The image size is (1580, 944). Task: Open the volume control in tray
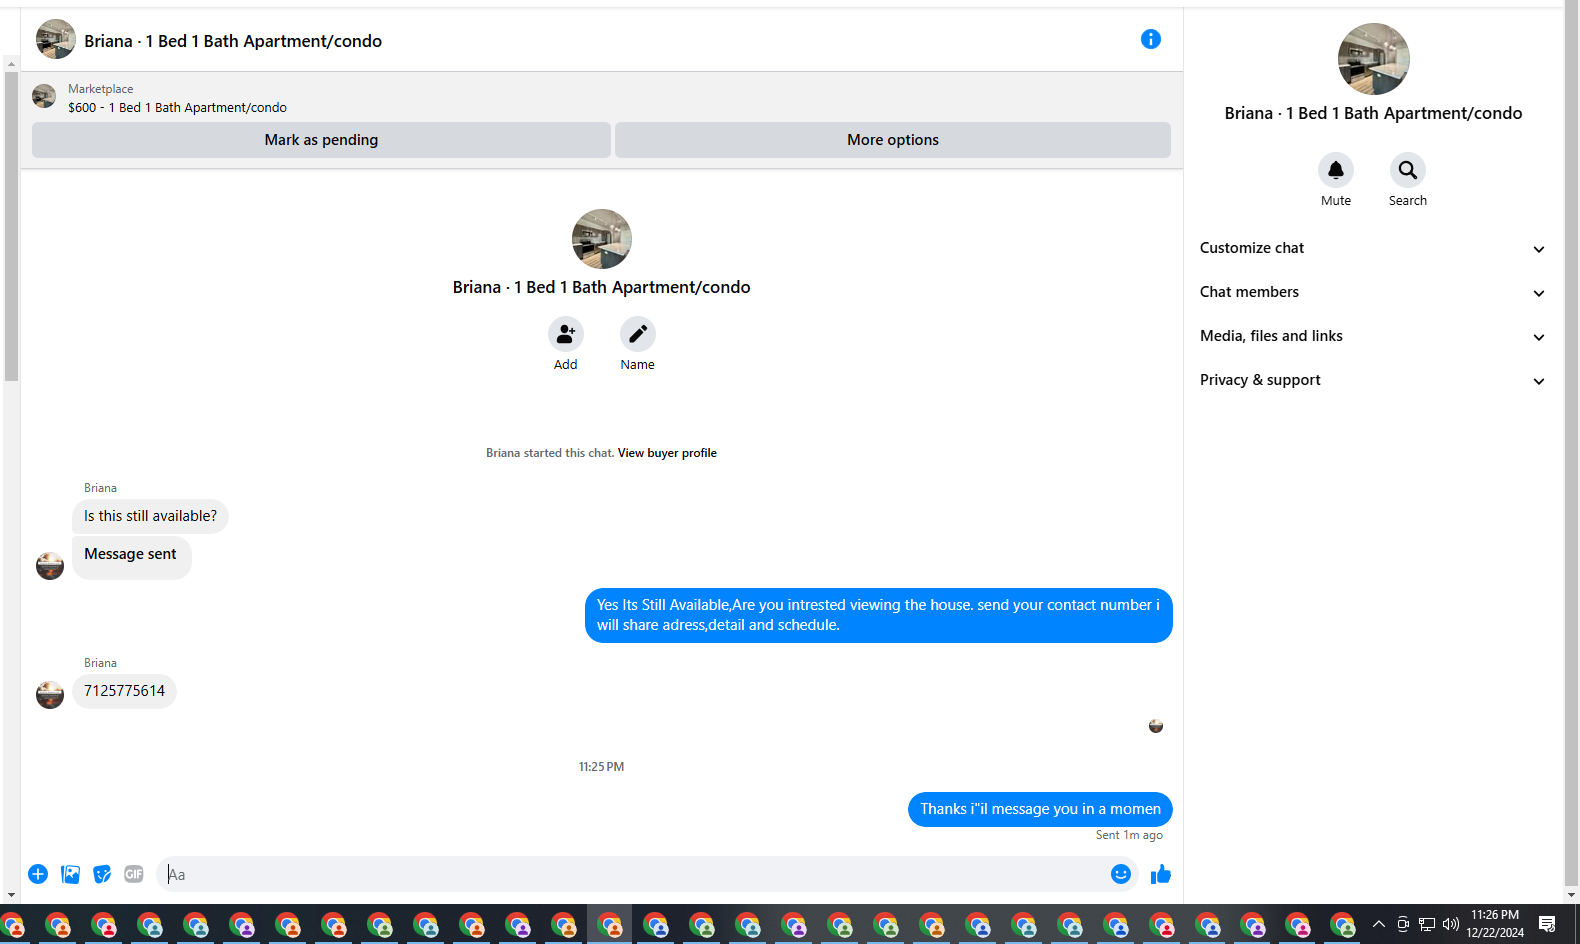pos(1451,924)
